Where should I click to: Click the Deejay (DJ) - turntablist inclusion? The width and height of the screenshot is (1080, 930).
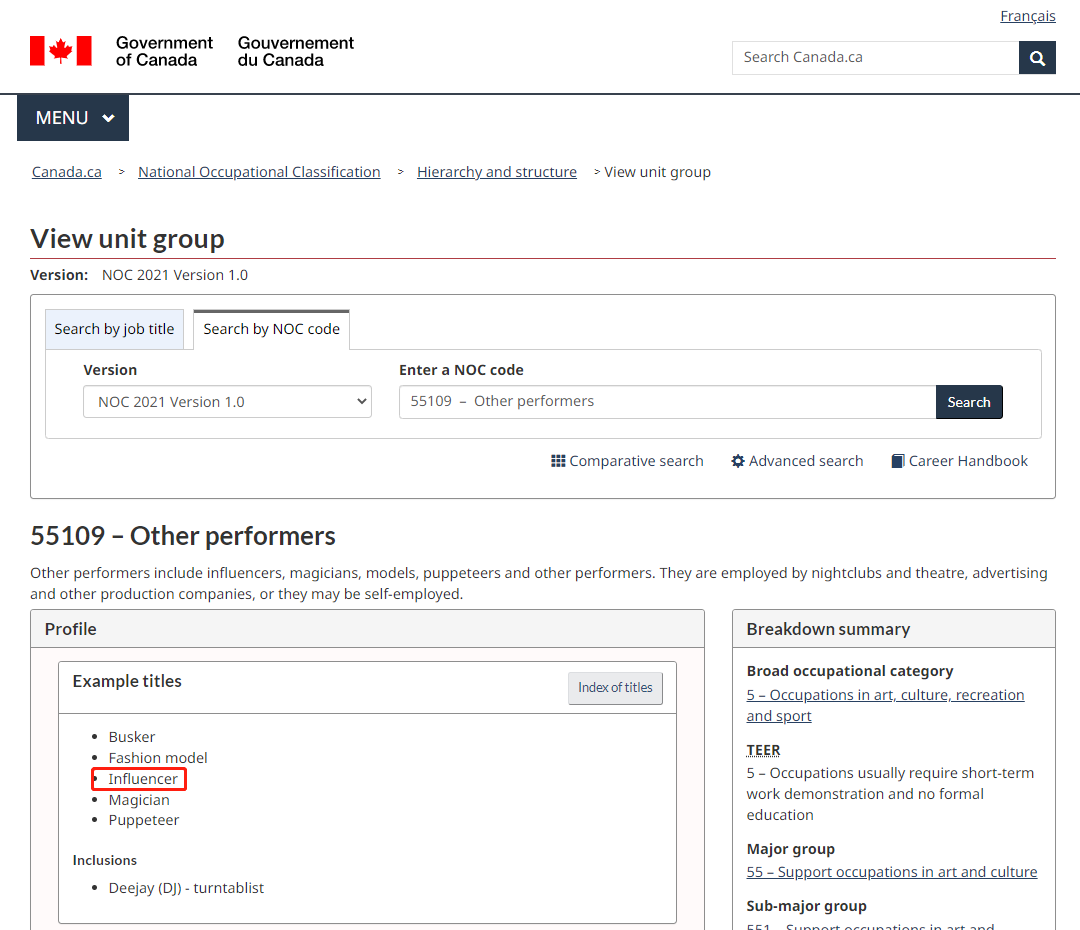tap(186, 888)
